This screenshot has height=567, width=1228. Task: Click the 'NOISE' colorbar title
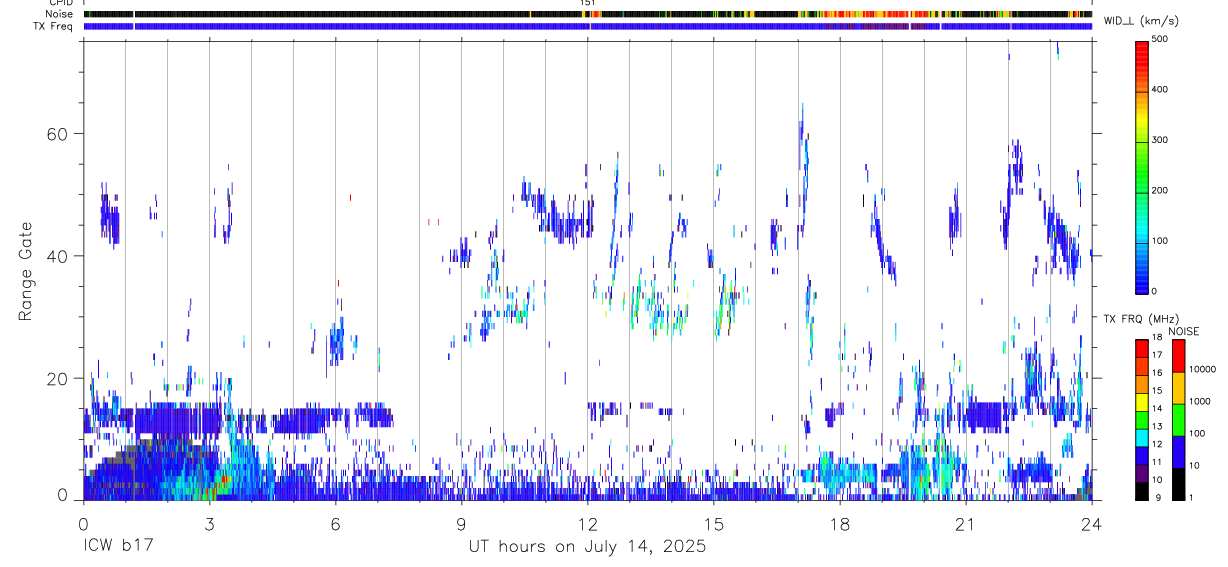coord(1184,331)
